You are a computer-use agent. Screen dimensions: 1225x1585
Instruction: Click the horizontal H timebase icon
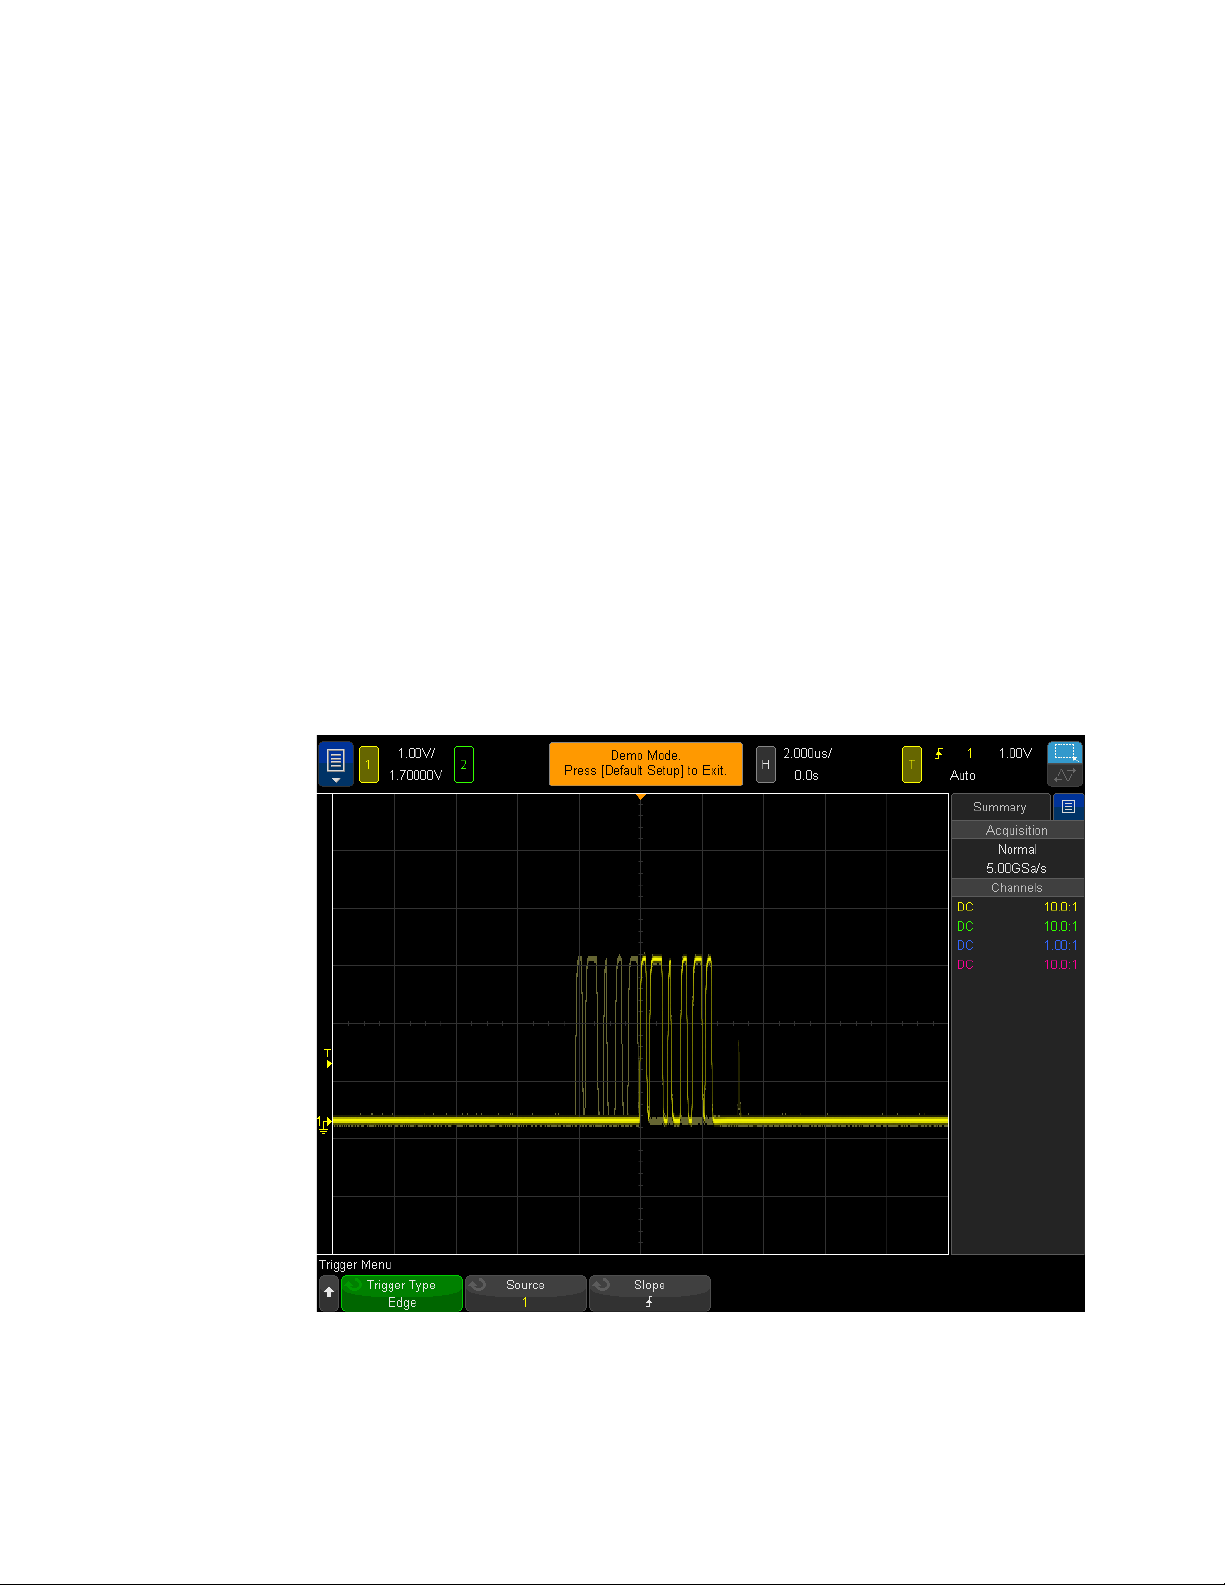point(766,764)
